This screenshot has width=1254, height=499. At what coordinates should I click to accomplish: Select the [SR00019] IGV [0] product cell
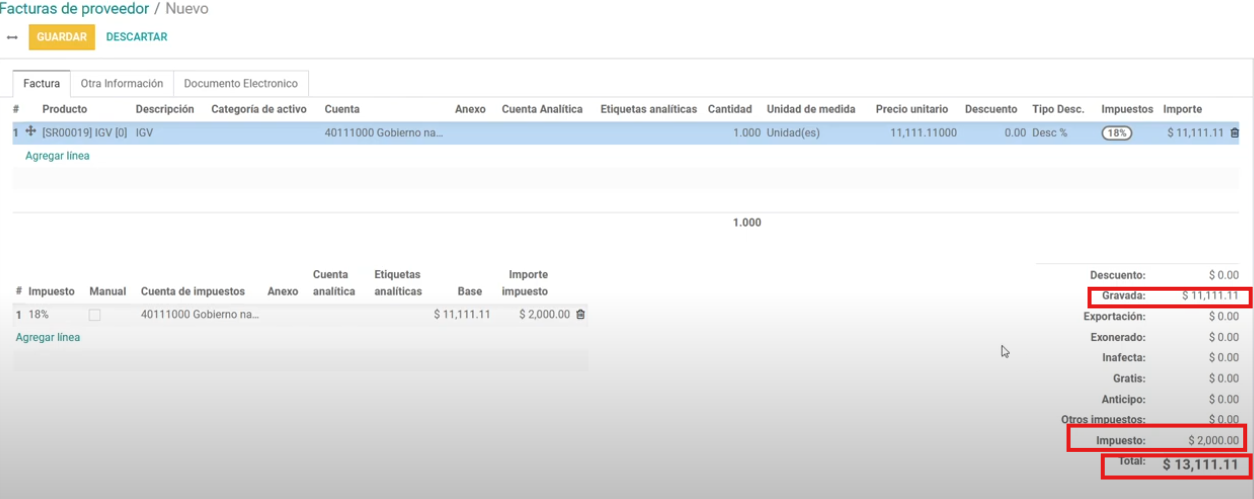pos(86,132)
